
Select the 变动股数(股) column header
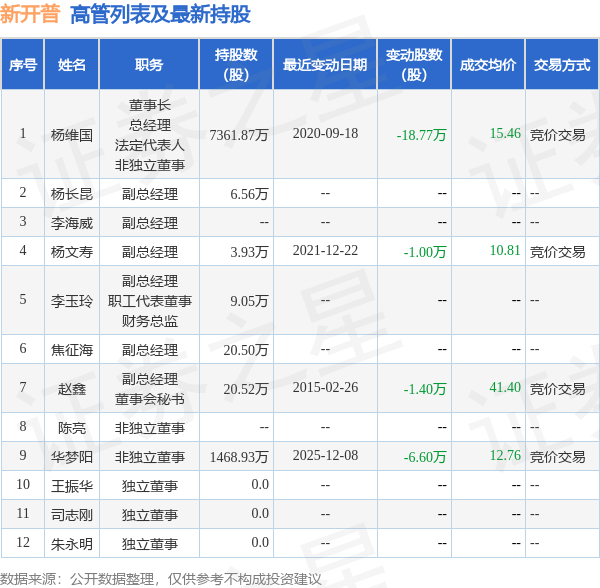point(414,65)
